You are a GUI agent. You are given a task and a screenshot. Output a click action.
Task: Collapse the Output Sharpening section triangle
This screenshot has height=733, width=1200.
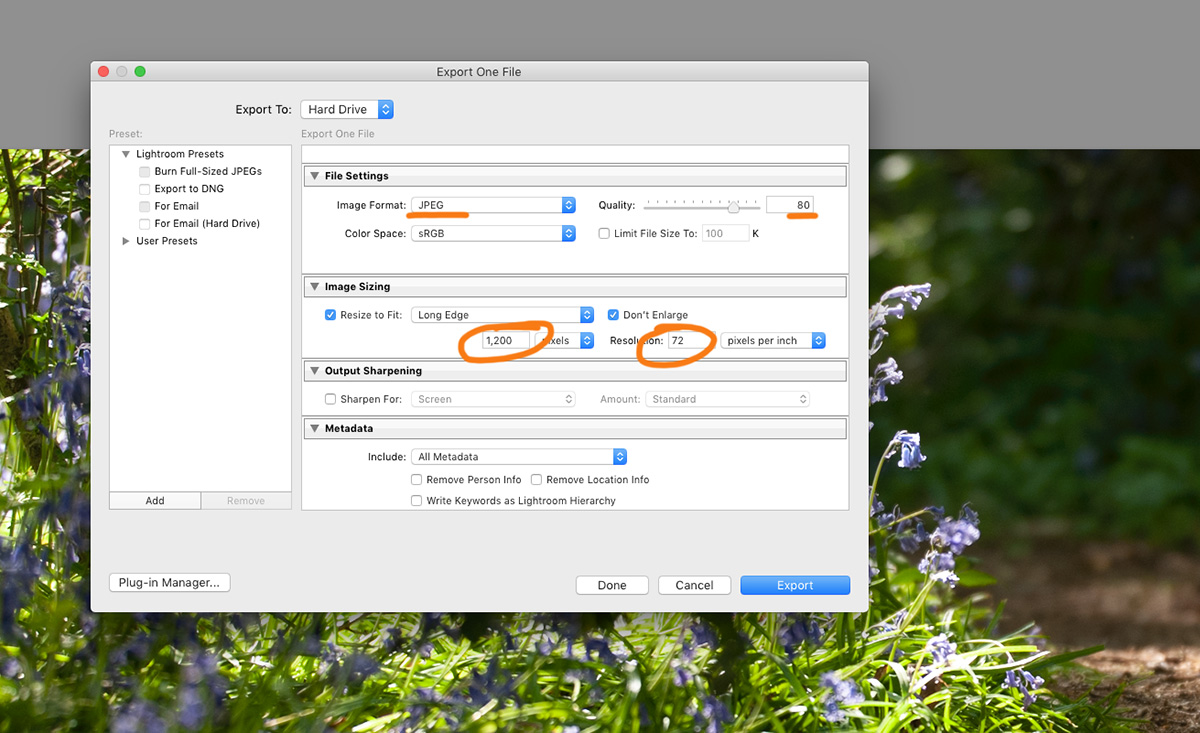[313, 371]
